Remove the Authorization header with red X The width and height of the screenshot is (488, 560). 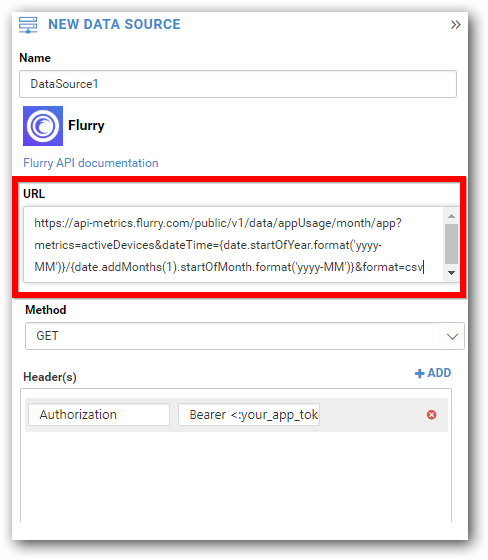[431, 415]
